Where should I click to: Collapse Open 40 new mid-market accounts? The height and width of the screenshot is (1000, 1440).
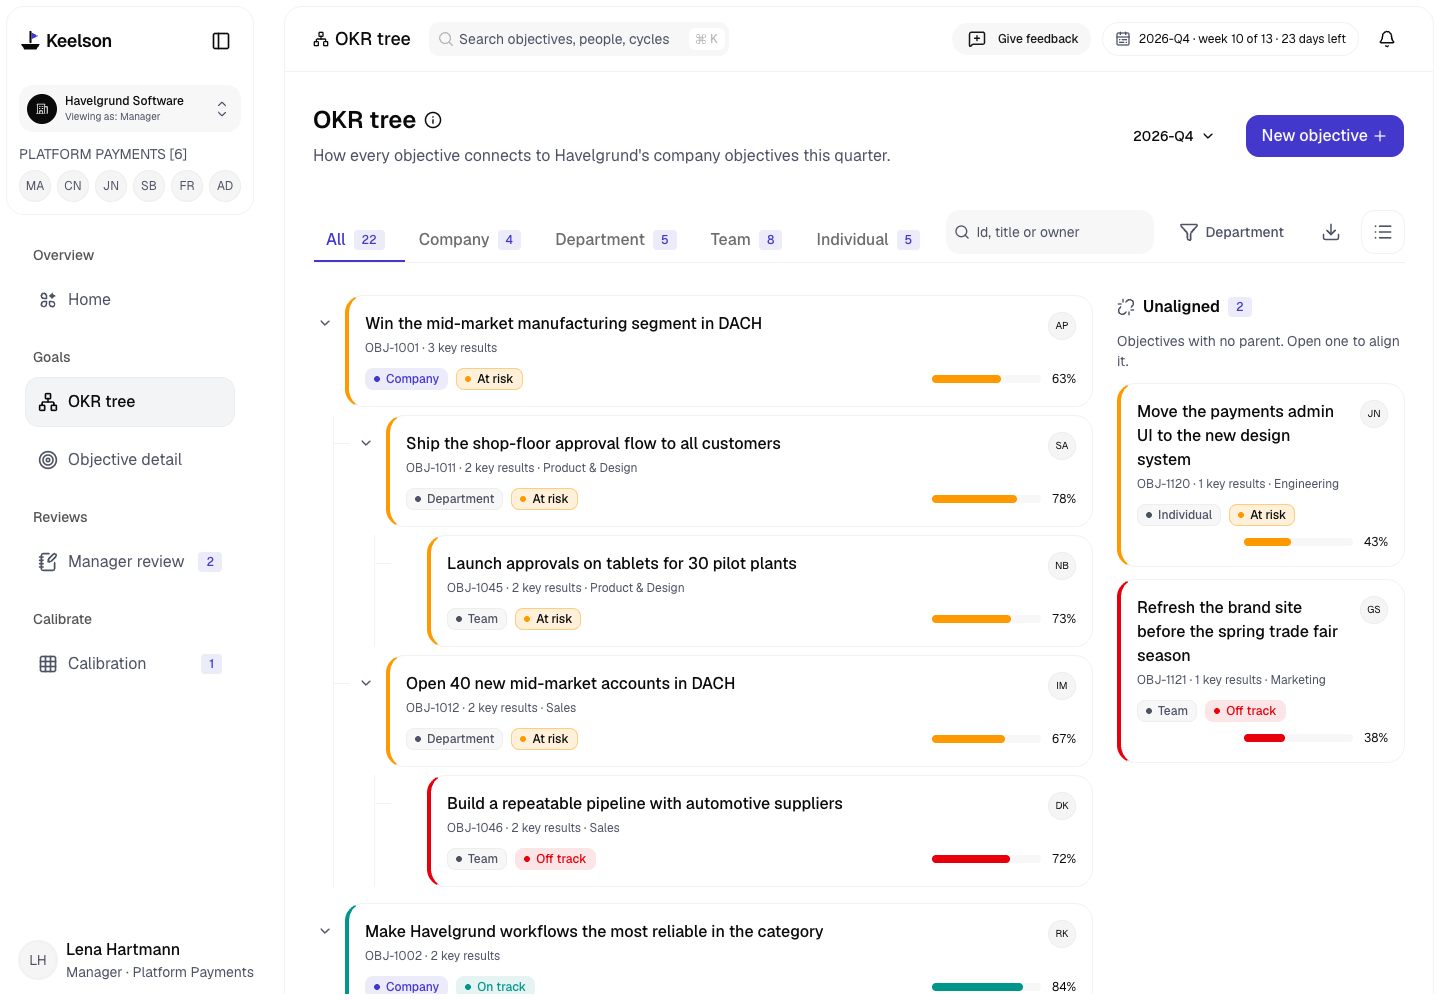(x=366, y=683)
